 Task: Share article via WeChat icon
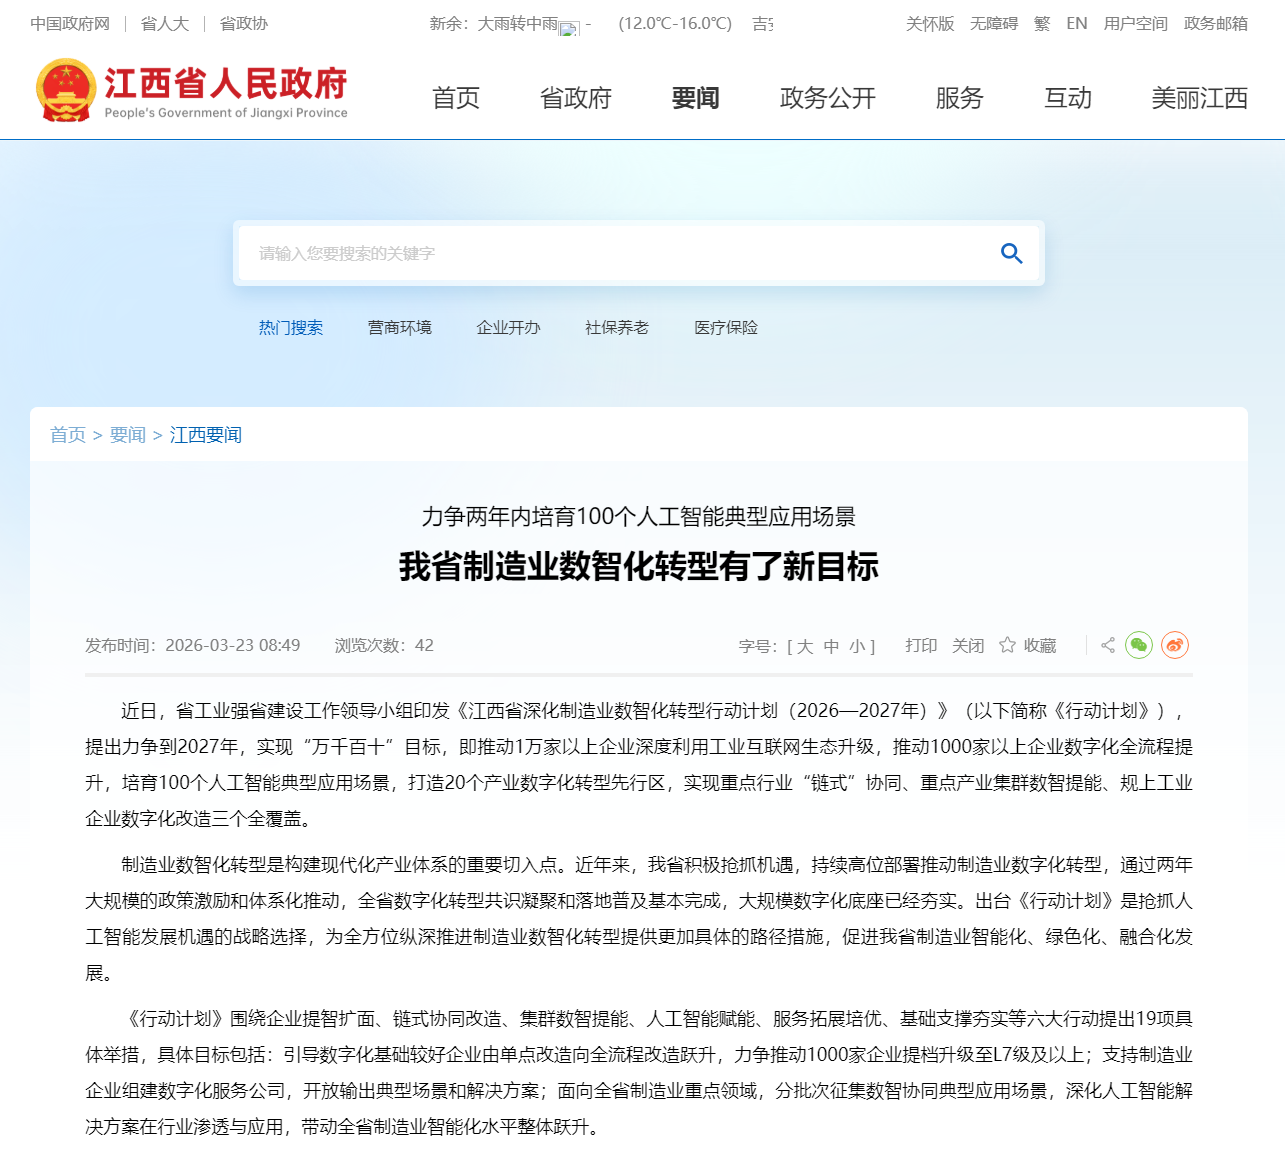[x=1138, y=646]
